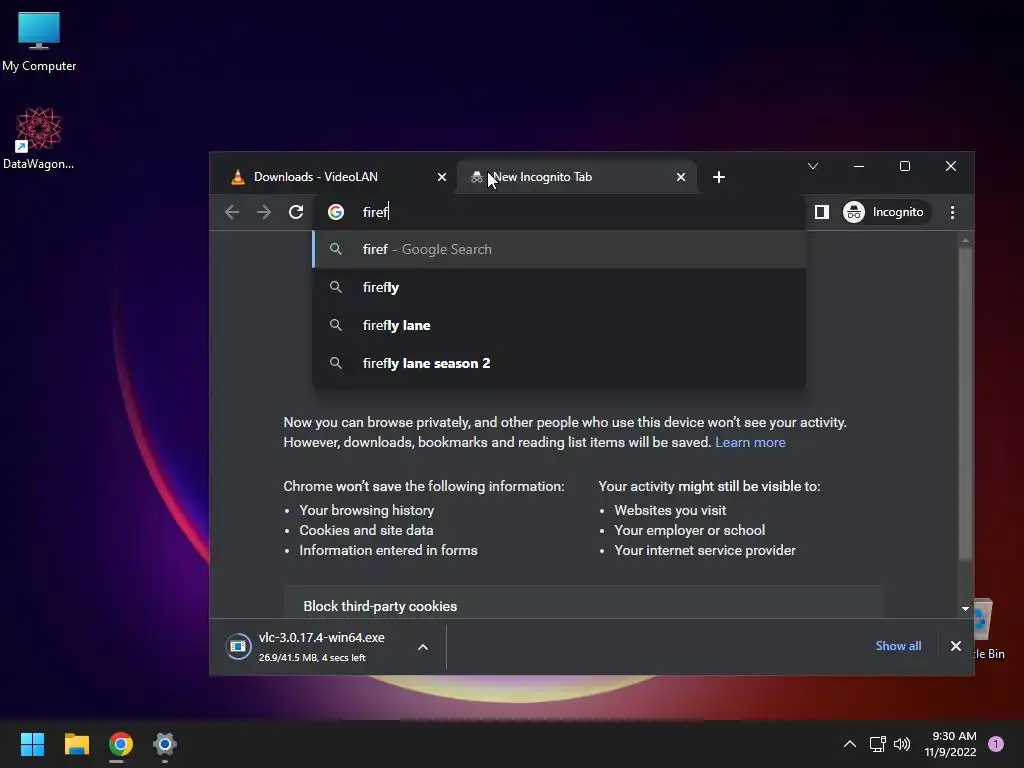1024x768 pixels.
Task: Click the magnifier icon beside 'firefly lane'
Action: [x=336, y=325]
